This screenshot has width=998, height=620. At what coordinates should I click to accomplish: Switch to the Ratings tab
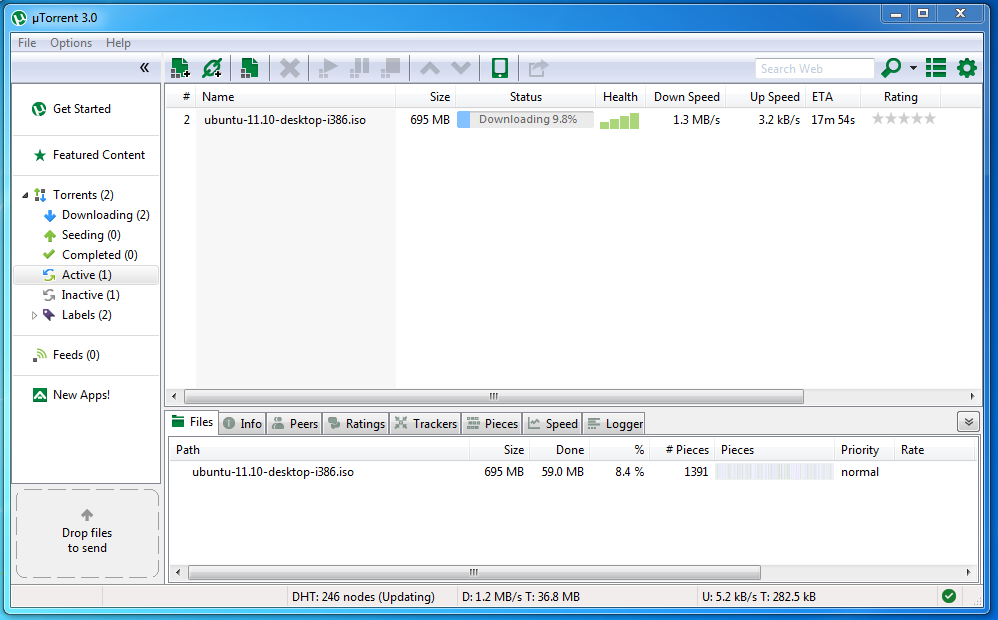[x=356, y=423]
